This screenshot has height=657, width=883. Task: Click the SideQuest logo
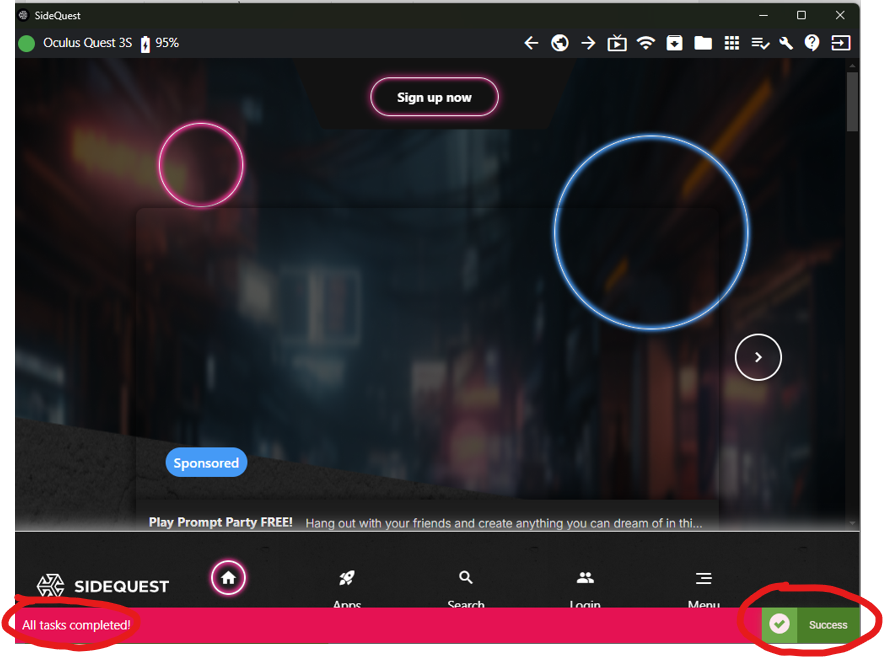coord(102,586)
